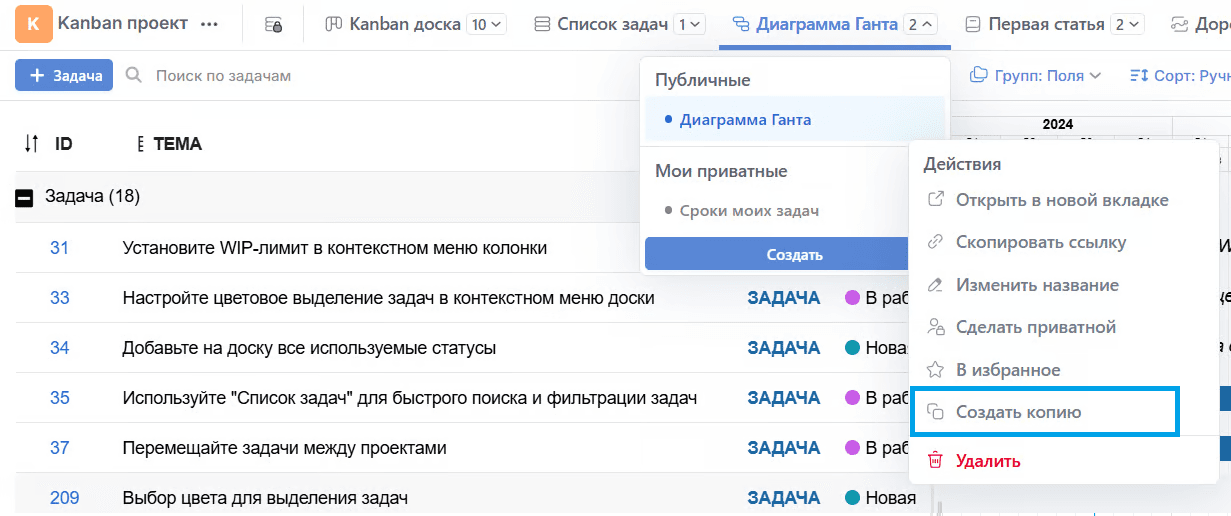Click the link icon for Скопировать ссылку
Screen dimensions: 1231x516
click(x=935, y=242)
